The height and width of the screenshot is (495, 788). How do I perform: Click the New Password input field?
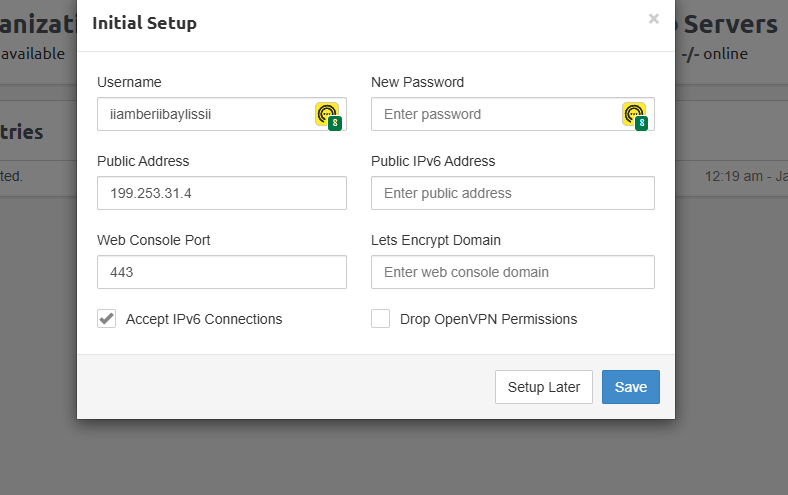495,114
